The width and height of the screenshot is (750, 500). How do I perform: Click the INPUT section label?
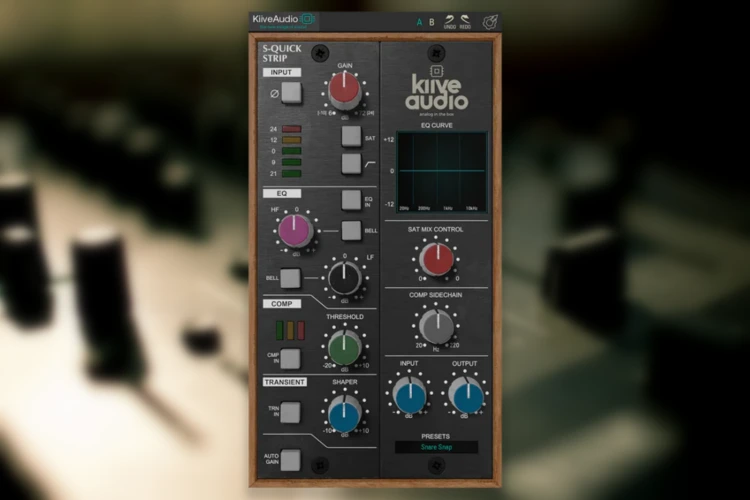pos(282,72)
